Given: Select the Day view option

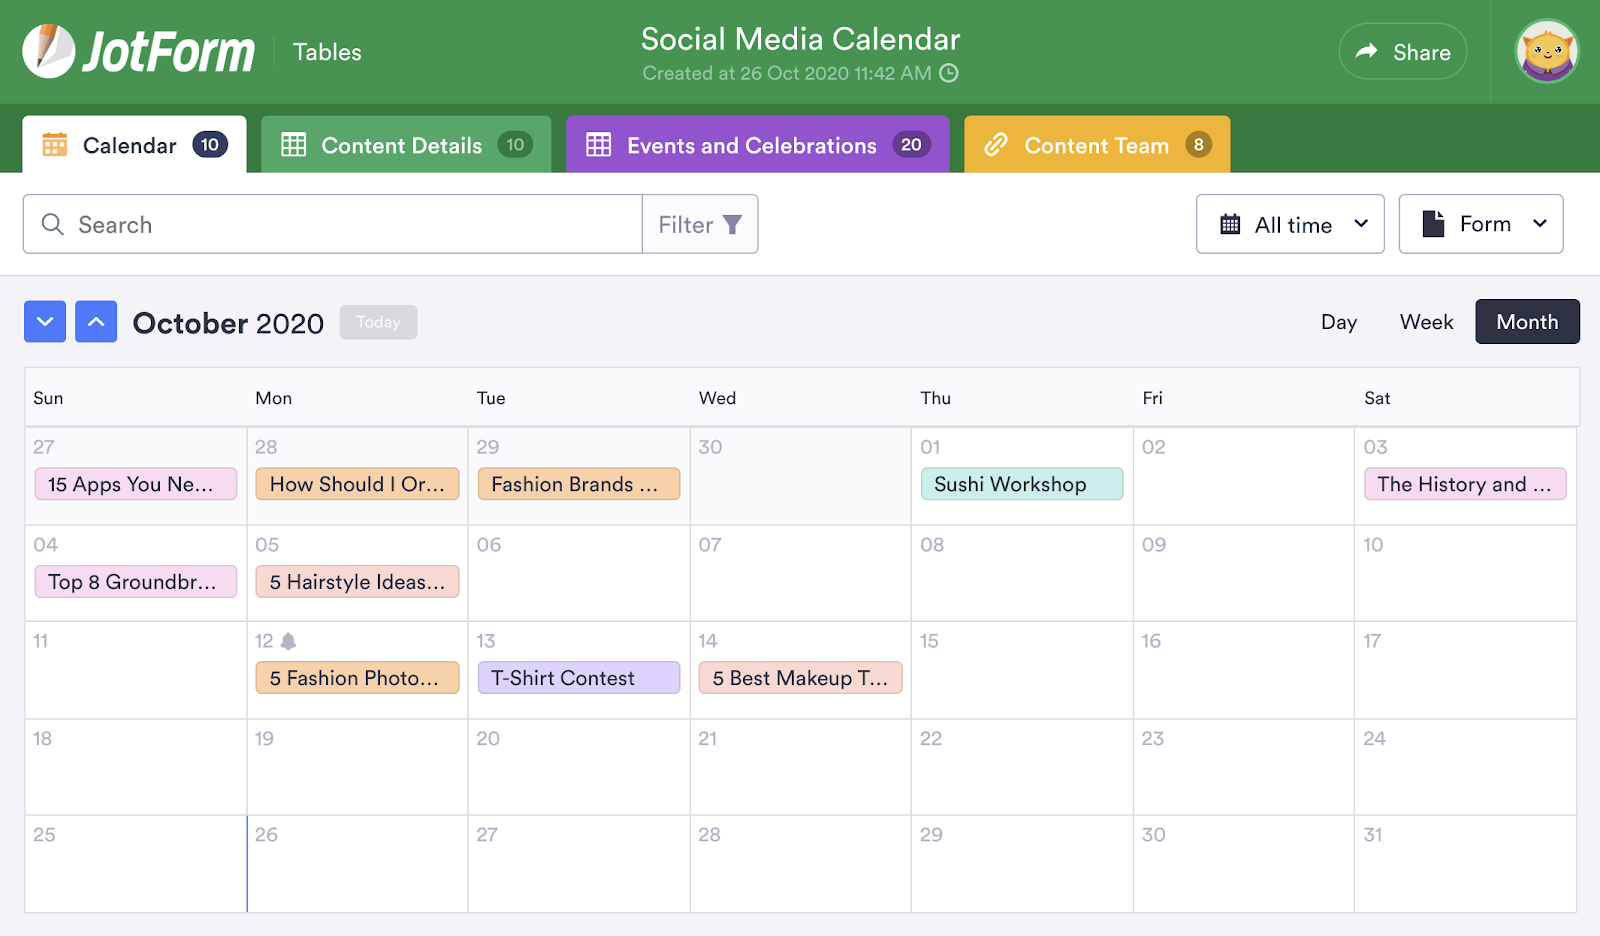Looking at the screenshot, I should click(x=1338, y=321).
